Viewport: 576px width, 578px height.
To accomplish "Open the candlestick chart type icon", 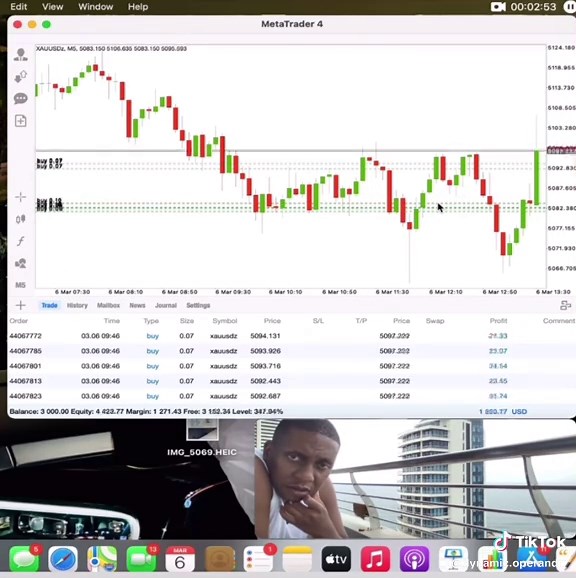I will pos(21,219).
